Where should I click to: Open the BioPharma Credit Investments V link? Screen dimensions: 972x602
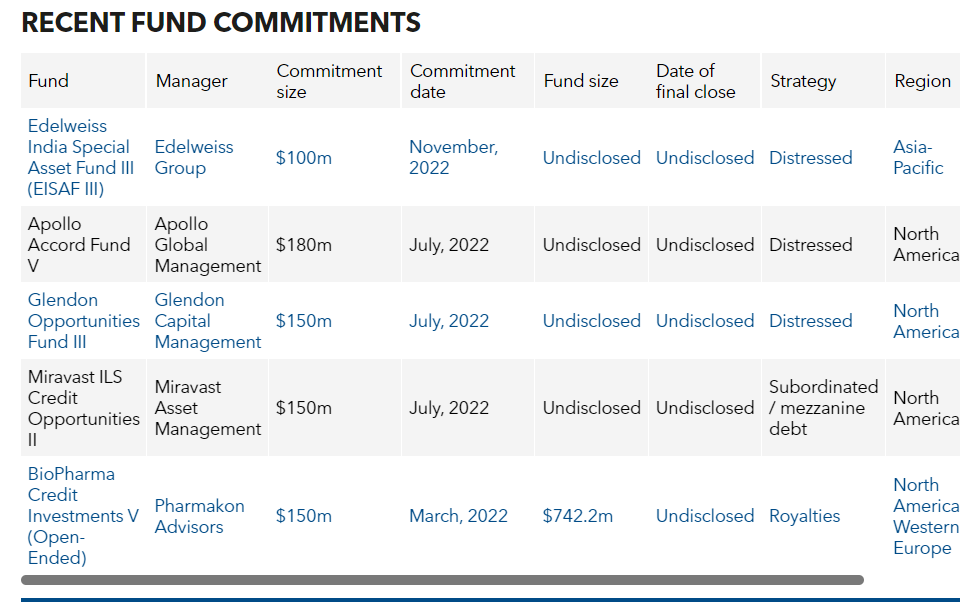coord(83,515)
